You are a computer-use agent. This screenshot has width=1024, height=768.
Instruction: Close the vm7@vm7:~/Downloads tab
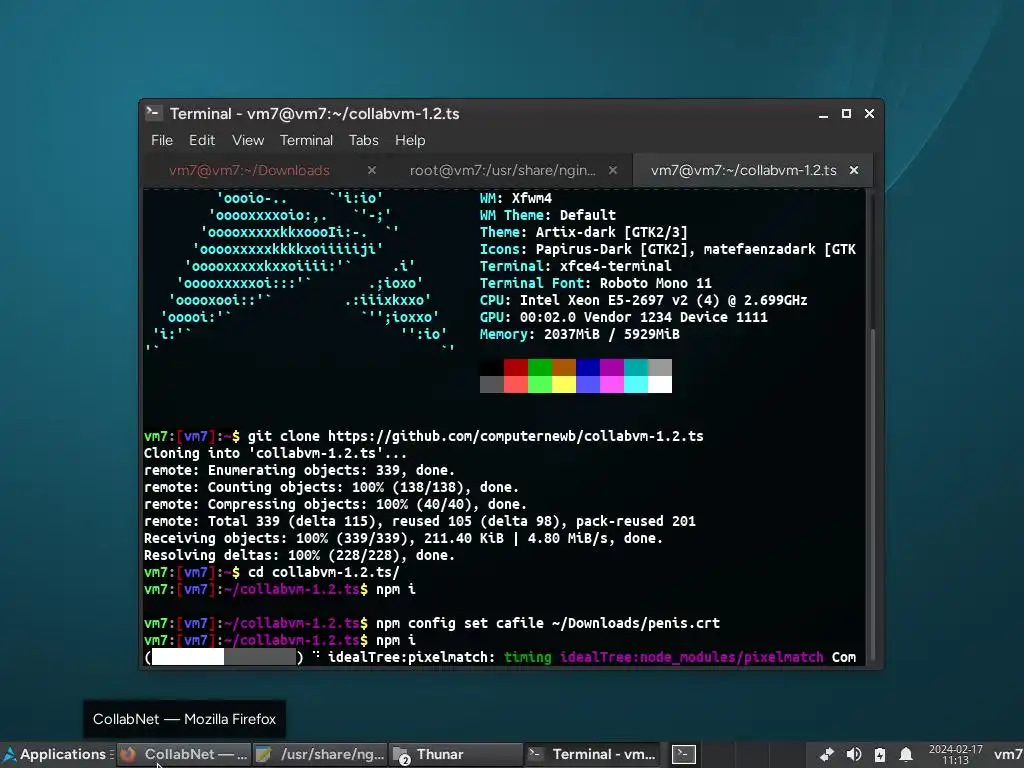(x=372, y=170)
